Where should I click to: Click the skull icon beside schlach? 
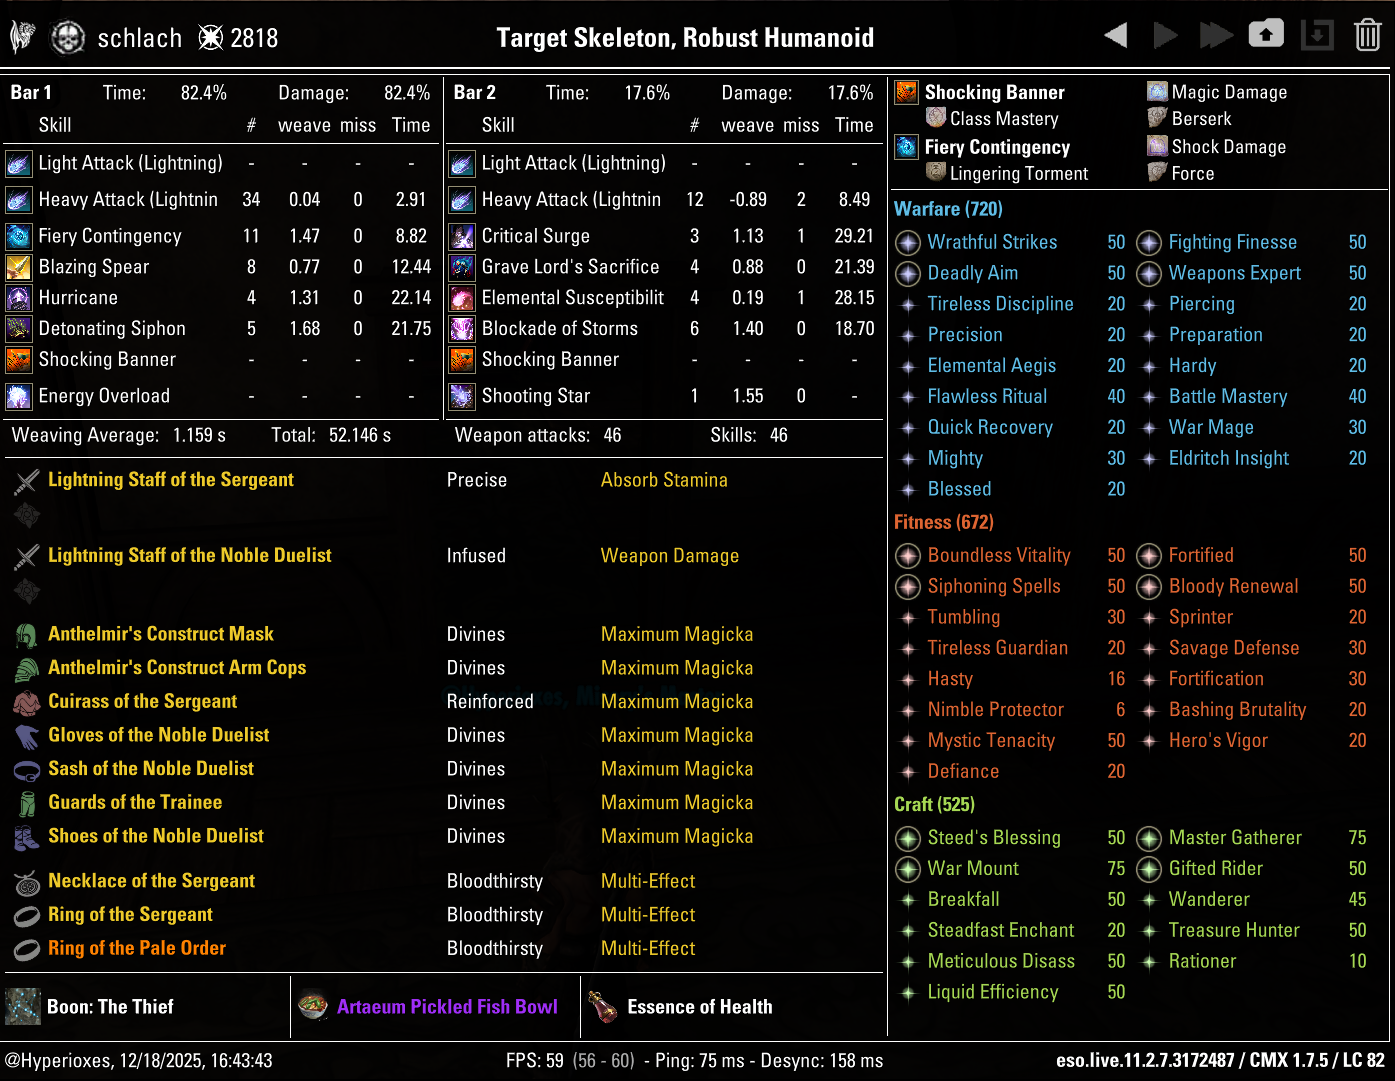coord(66,37)
